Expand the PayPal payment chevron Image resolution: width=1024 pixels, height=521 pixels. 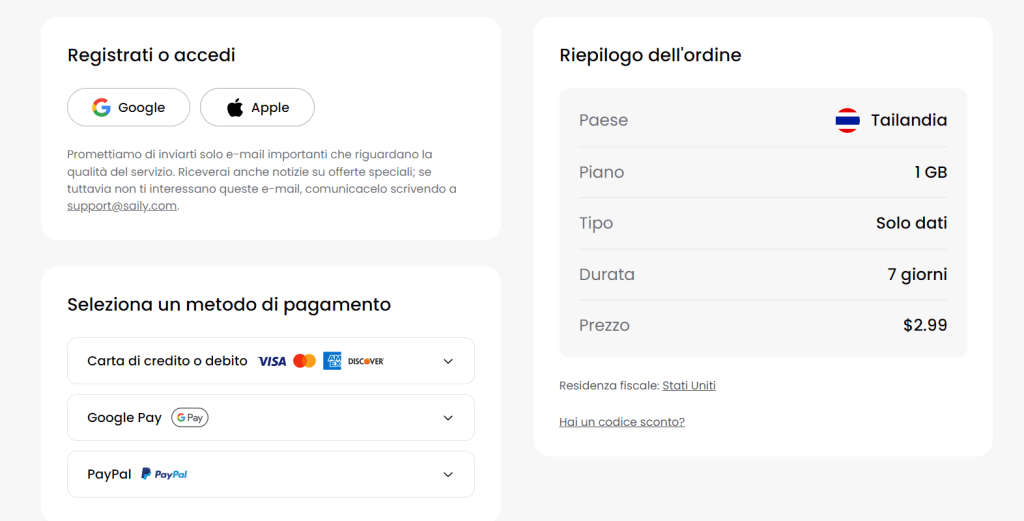(x=448, y=474)
